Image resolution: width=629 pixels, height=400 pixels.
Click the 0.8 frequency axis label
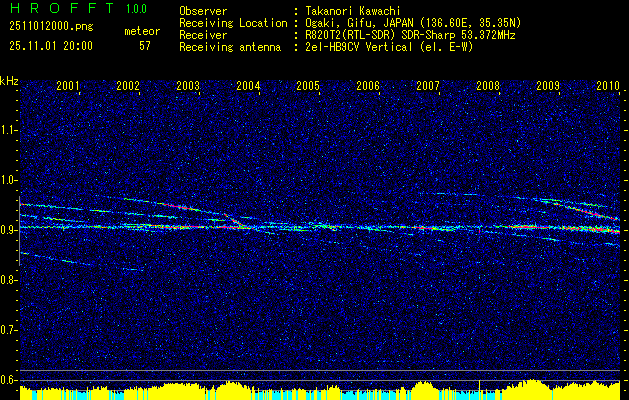point(8,280)
